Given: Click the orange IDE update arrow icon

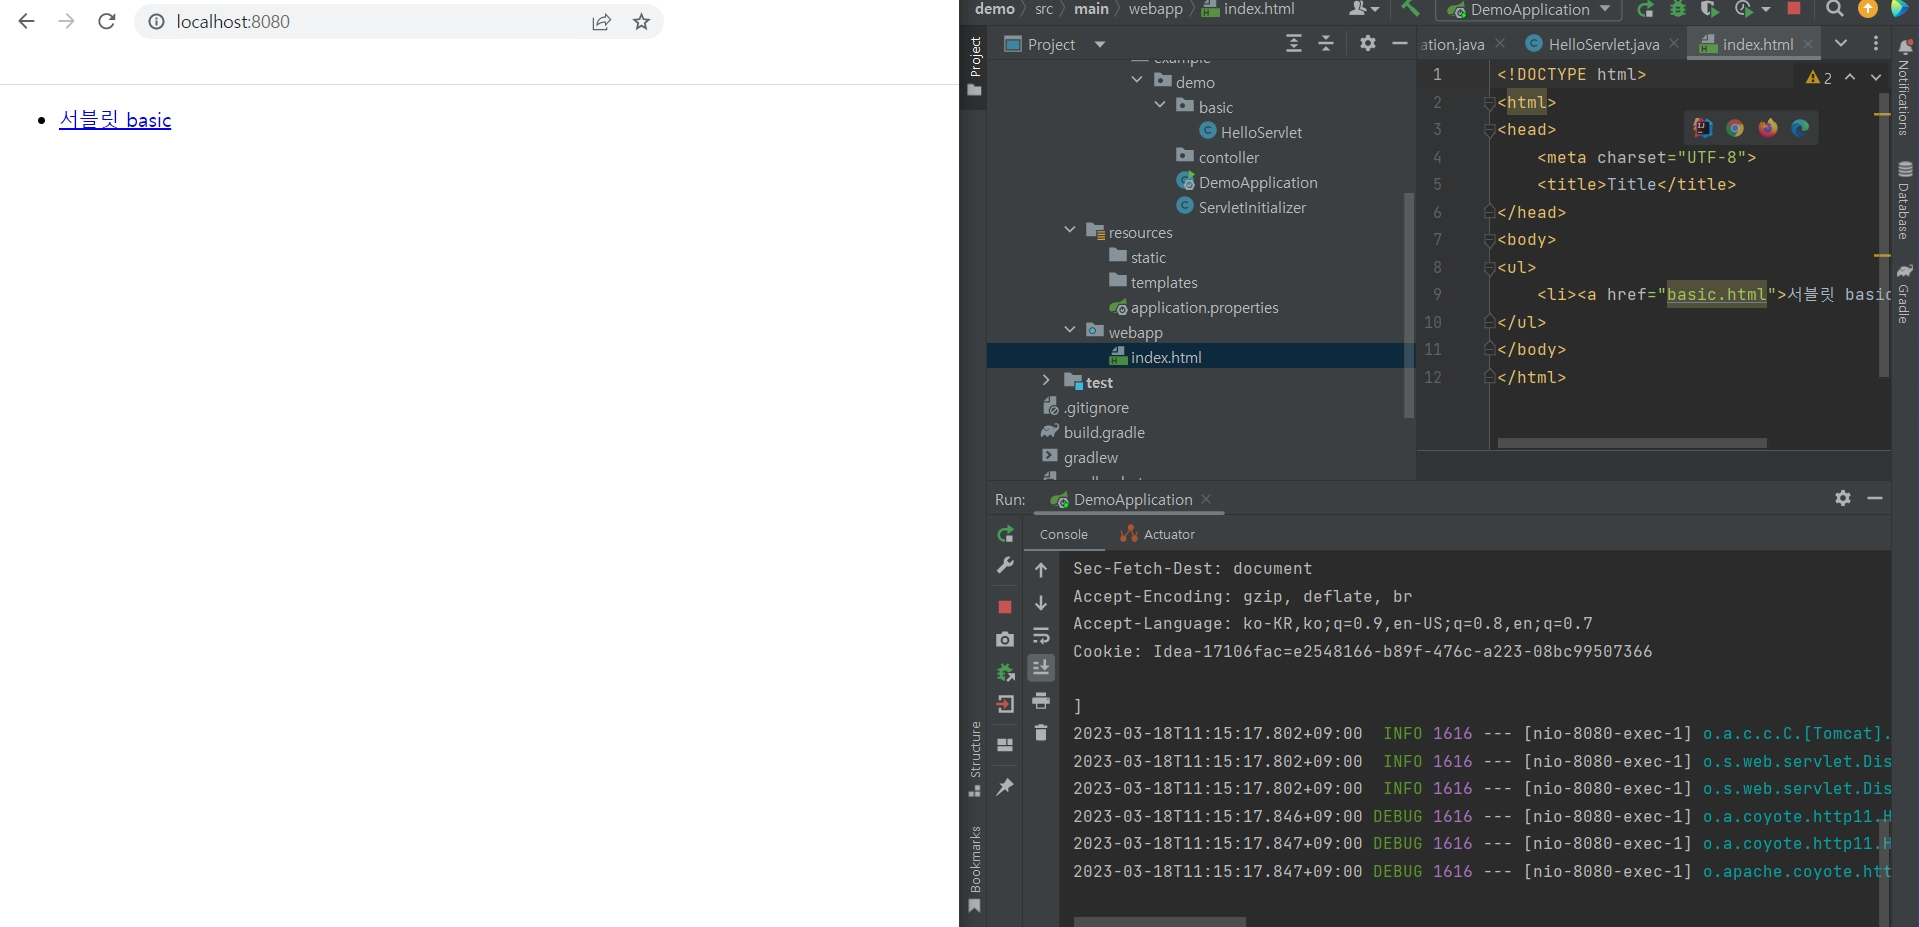Looking at the screenshot, I should click(x=1868, y=9).
